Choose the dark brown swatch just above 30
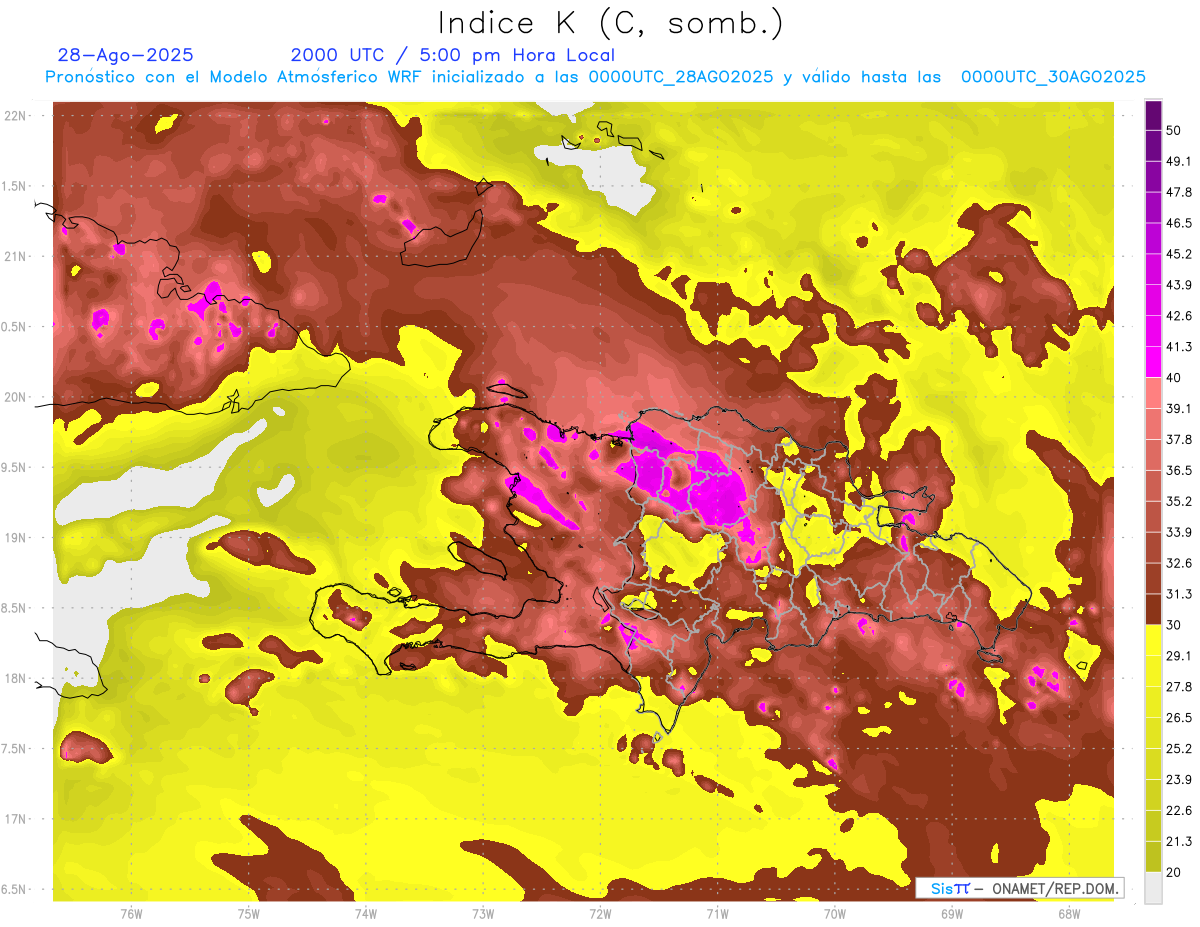Image resolution: width=1200 pixels, height=927 pixels. 1153,610
